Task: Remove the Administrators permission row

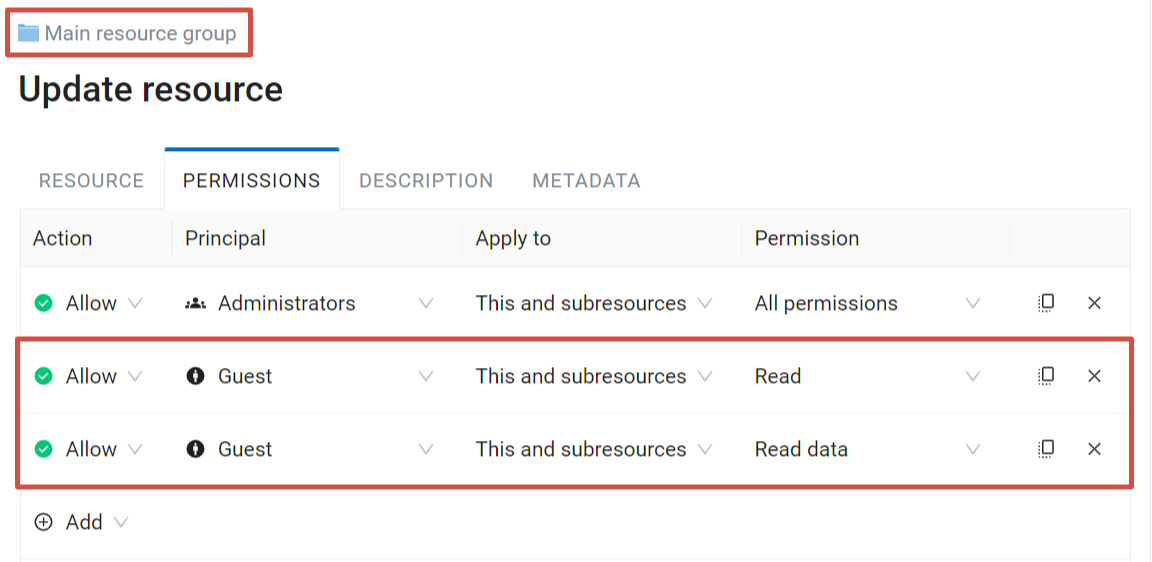Action: click(x=1094, y=303)
